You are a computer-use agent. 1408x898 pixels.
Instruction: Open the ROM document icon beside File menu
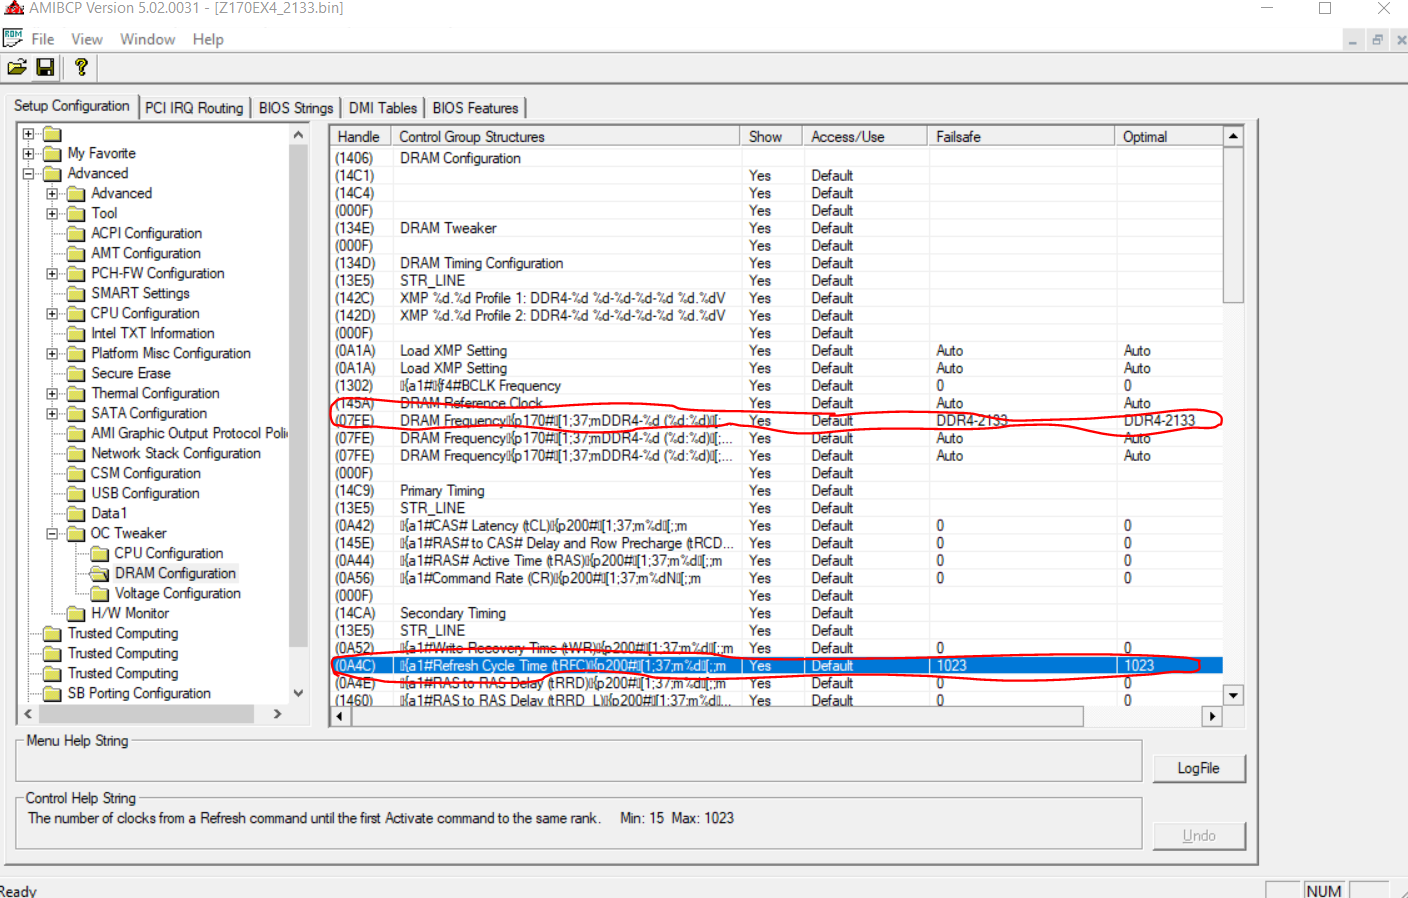click(13, 39)
